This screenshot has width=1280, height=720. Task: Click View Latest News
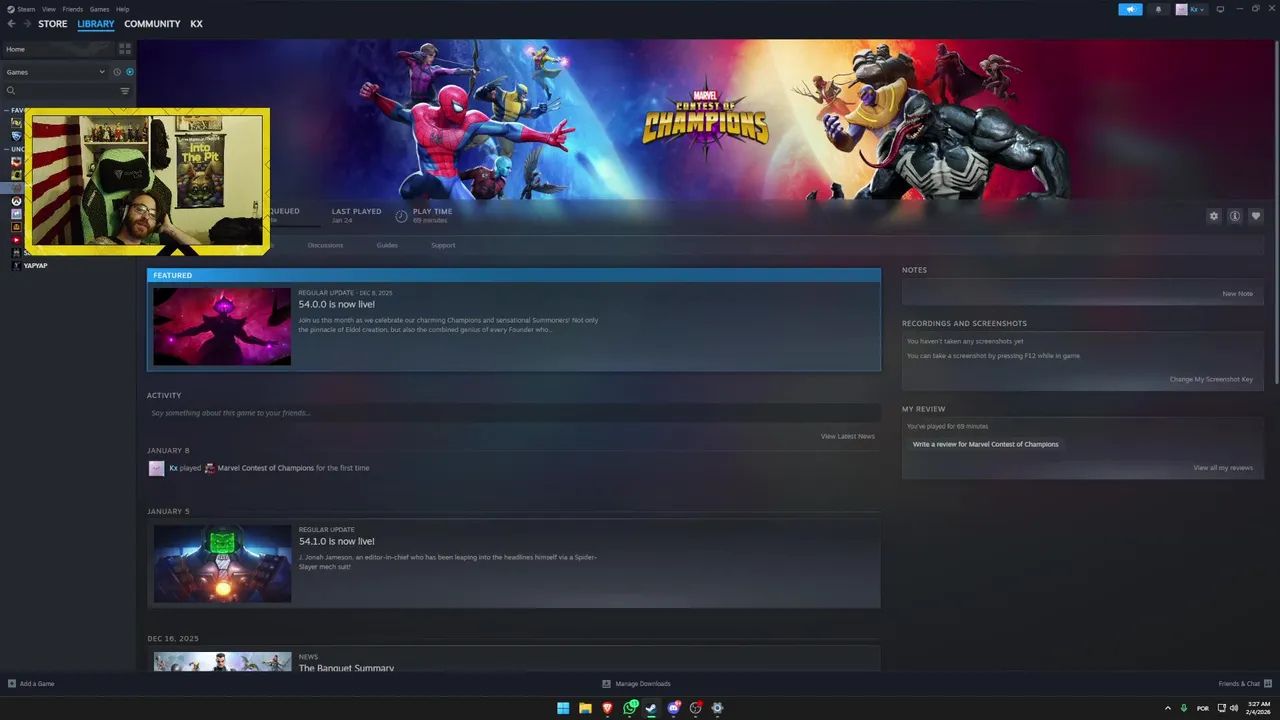tap(848, 436)
